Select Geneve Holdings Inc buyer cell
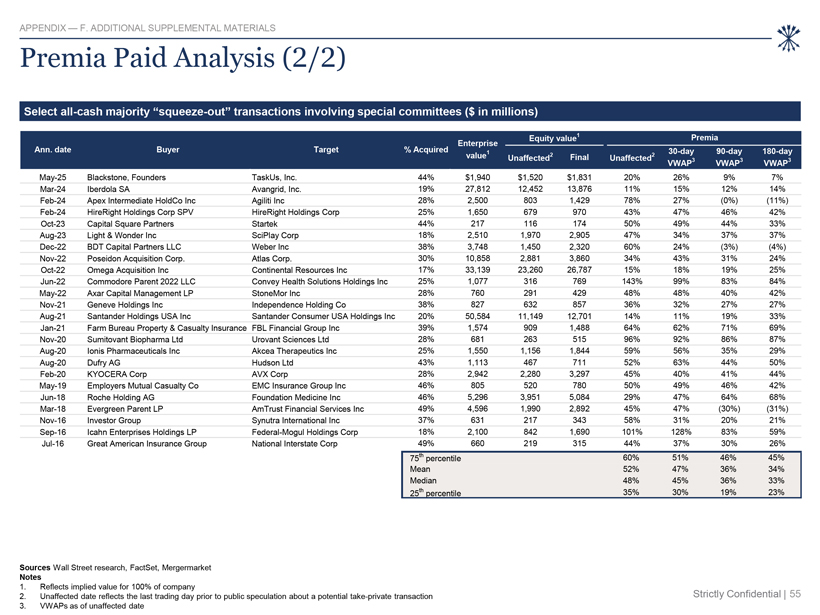 point(125,304)
